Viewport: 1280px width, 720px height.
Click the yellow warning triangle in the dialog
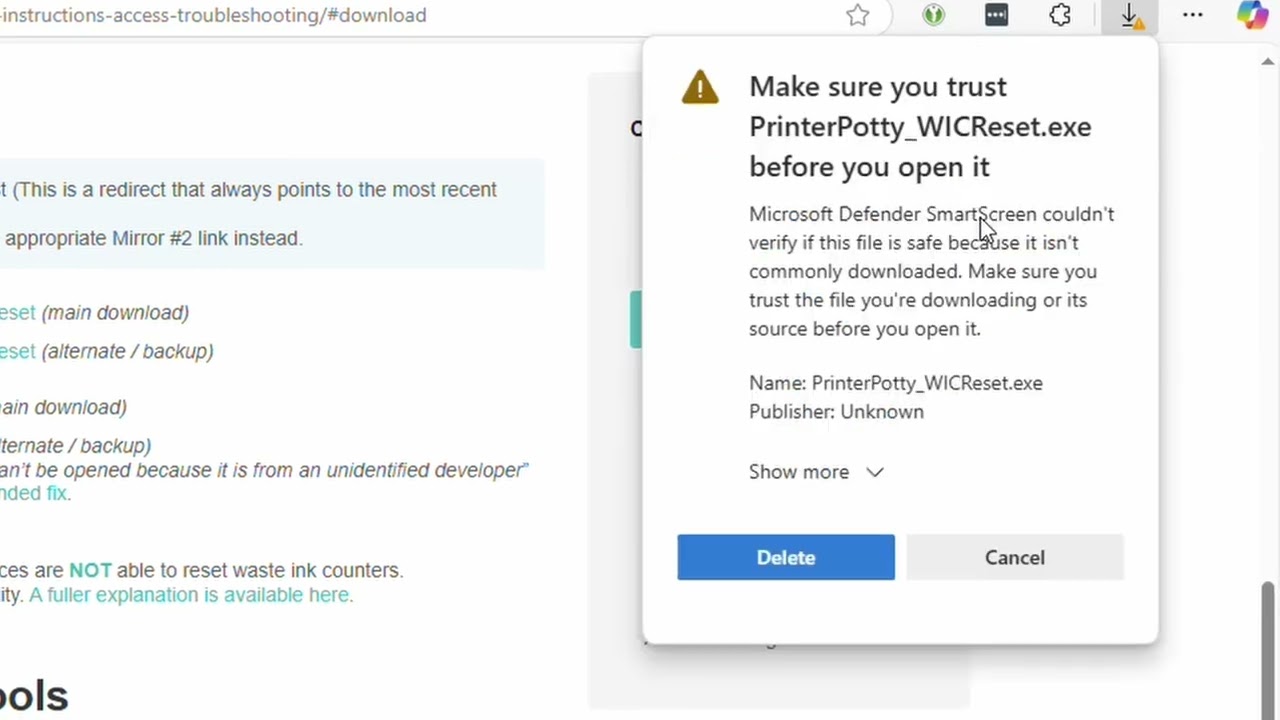coord(700,88)
